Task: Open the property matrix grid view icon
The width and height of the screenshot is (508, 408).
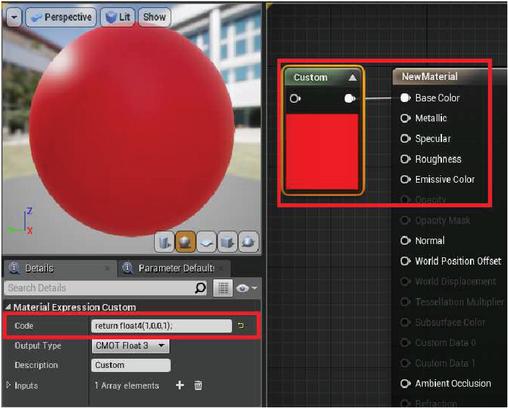Action: pos(223,288)
